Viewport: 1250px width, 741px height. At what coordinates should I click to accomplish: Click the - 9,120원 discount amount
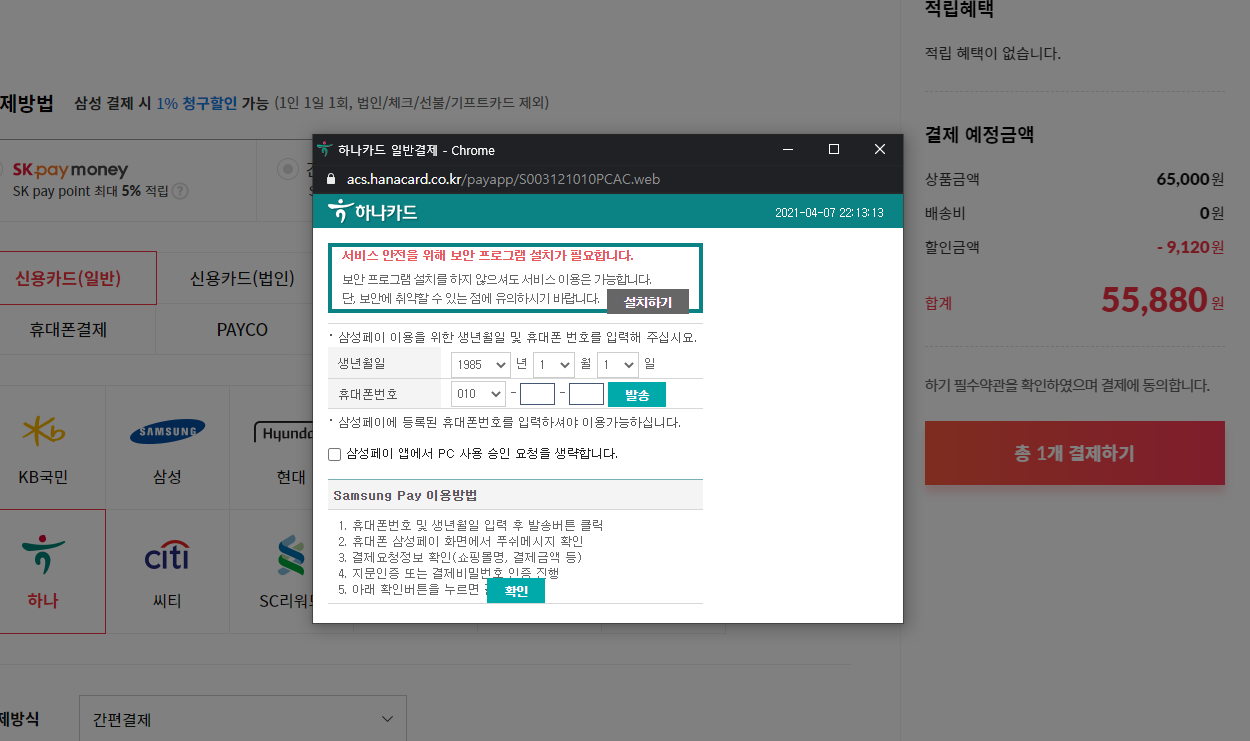[1190, 246]
